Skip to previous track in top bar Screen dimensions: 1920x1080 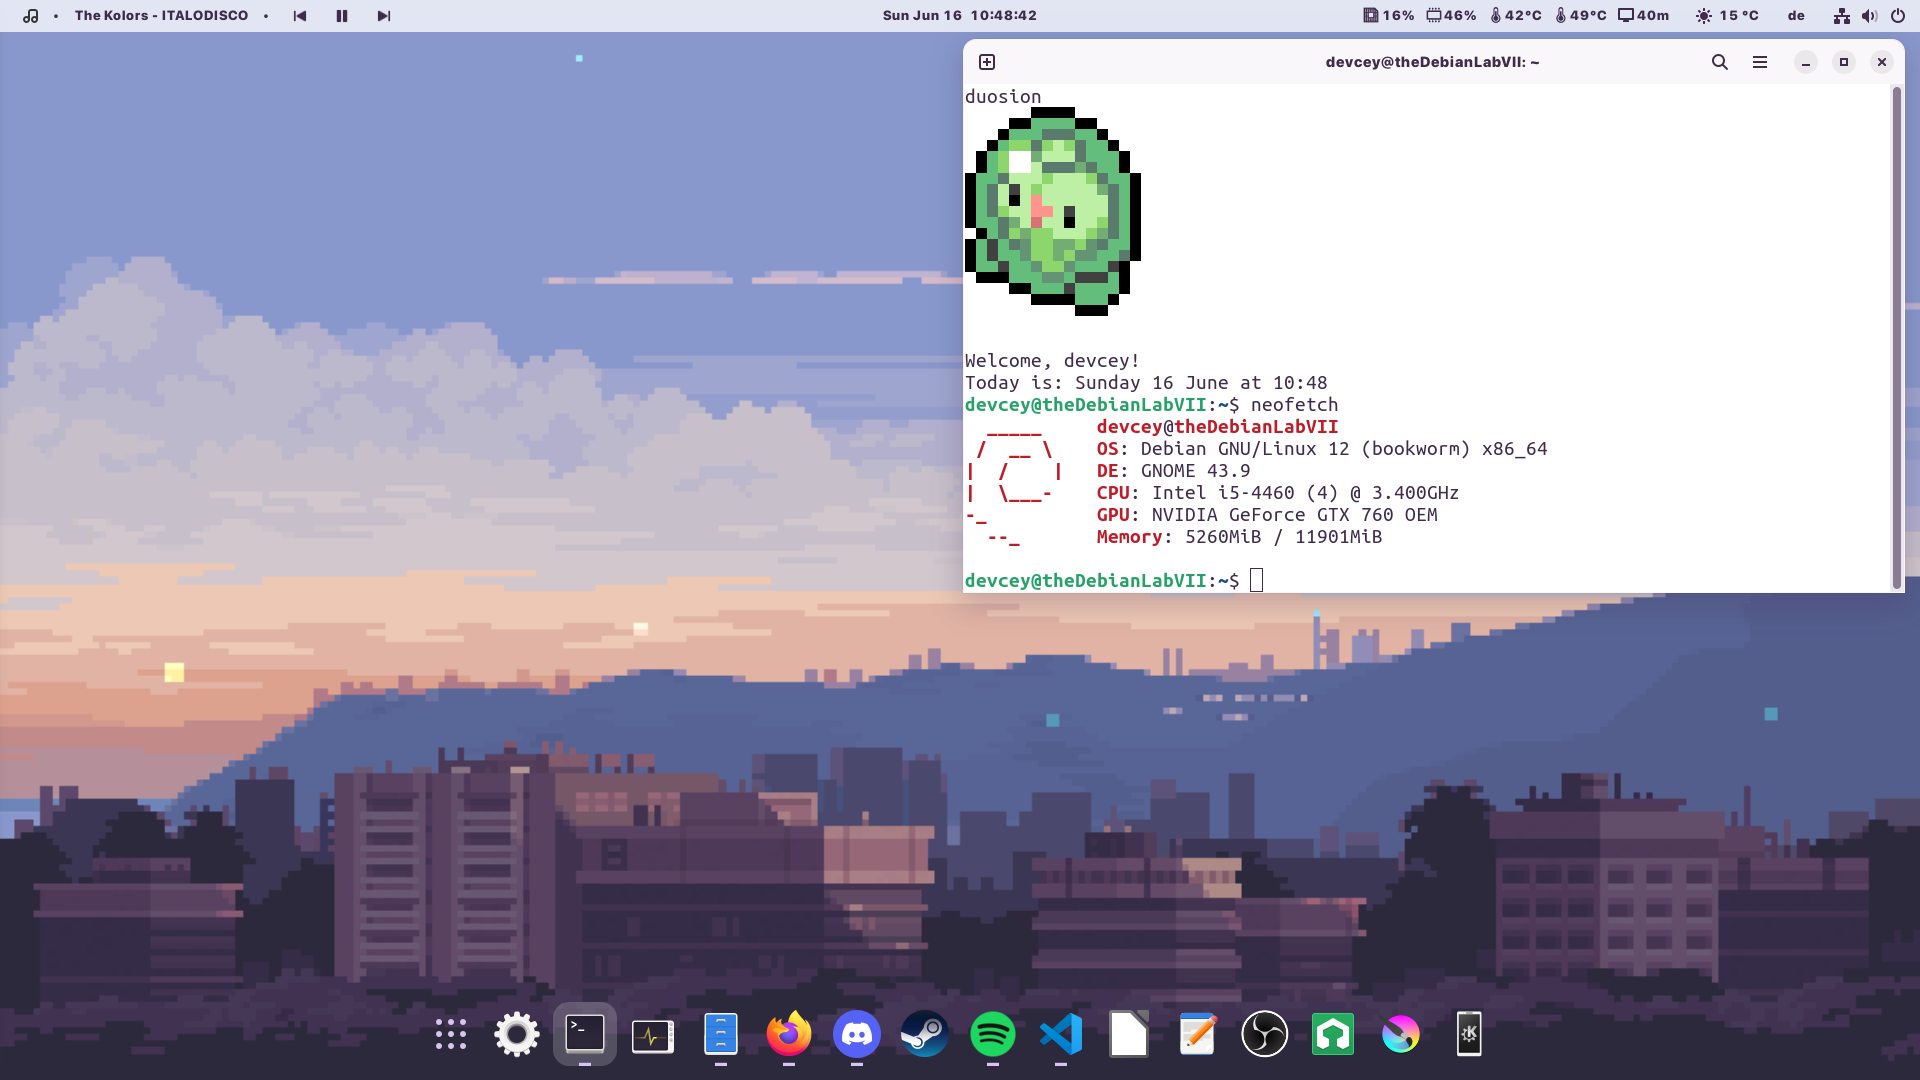pos(300,16)
